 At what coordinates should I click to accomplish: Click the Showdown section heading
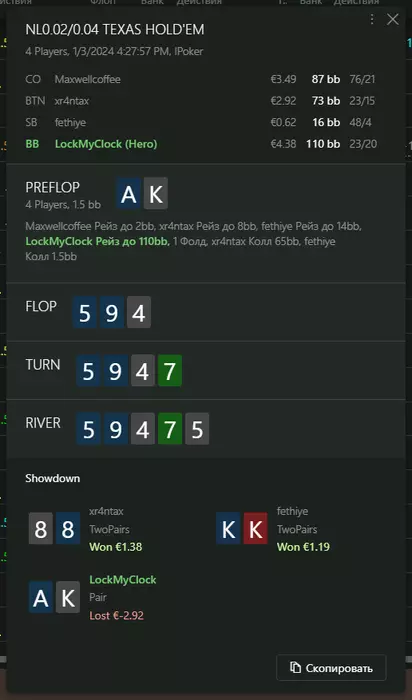click(53, 479)
